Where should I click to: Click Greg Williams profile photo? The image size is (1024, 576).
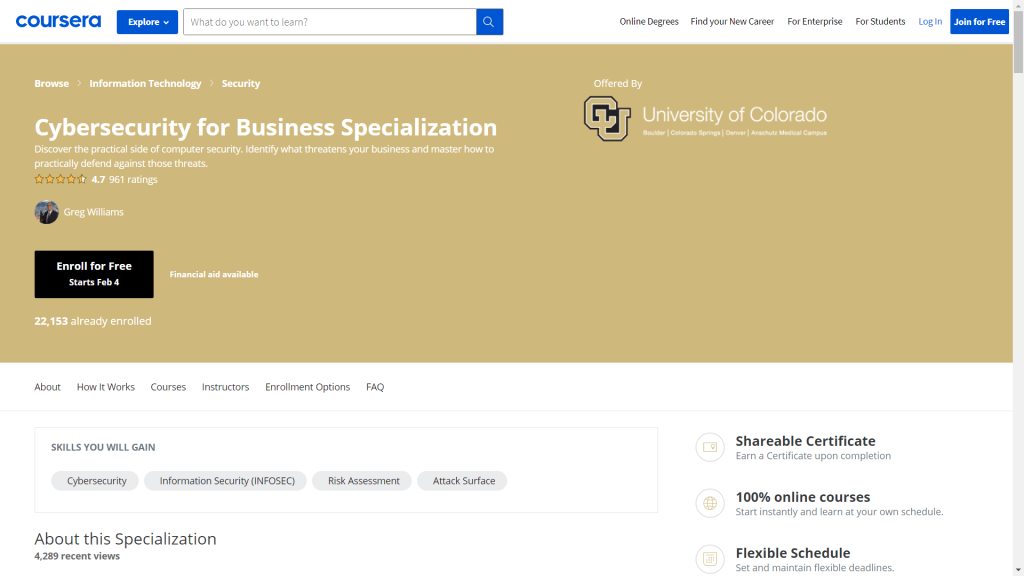point(46,212)
